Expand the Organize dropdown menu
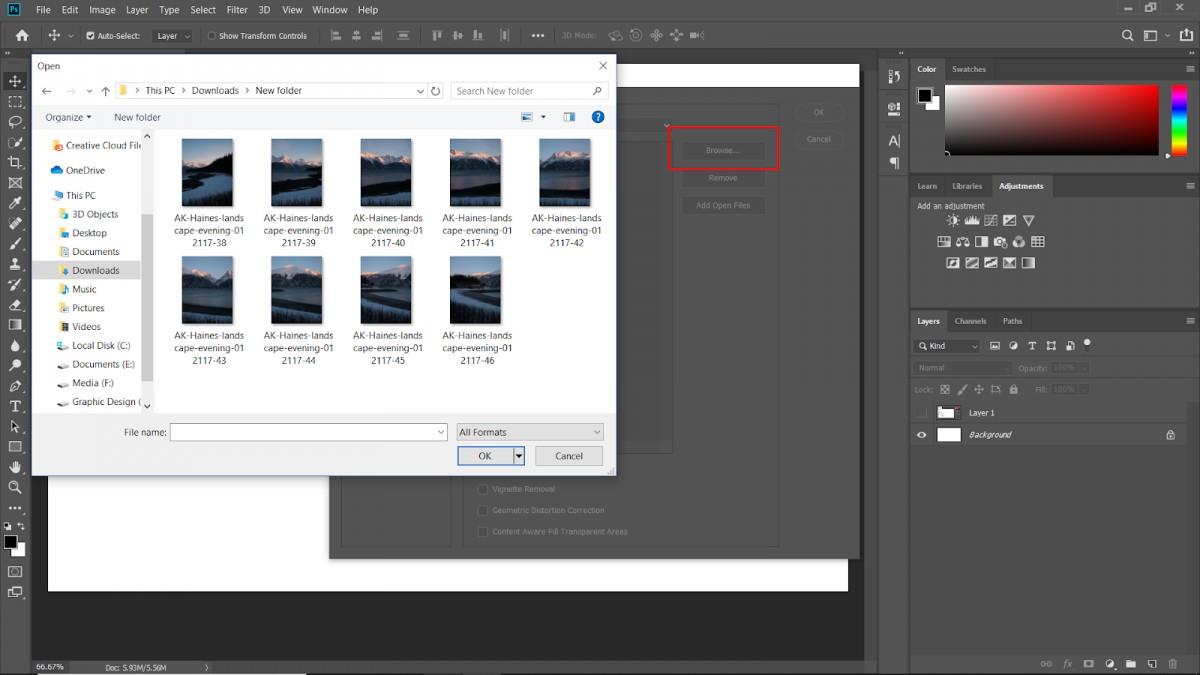The image size is (1200, 675). tap(68, 117)
